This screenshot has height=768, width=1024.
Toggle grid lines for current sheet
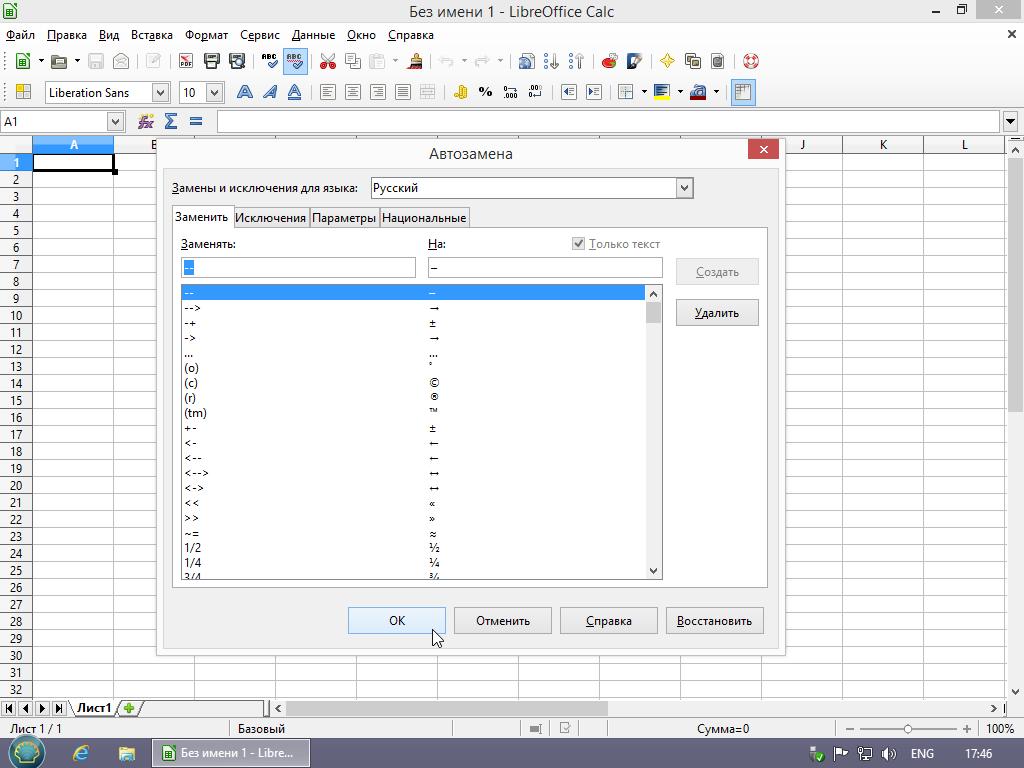click(x=743, y=92)
